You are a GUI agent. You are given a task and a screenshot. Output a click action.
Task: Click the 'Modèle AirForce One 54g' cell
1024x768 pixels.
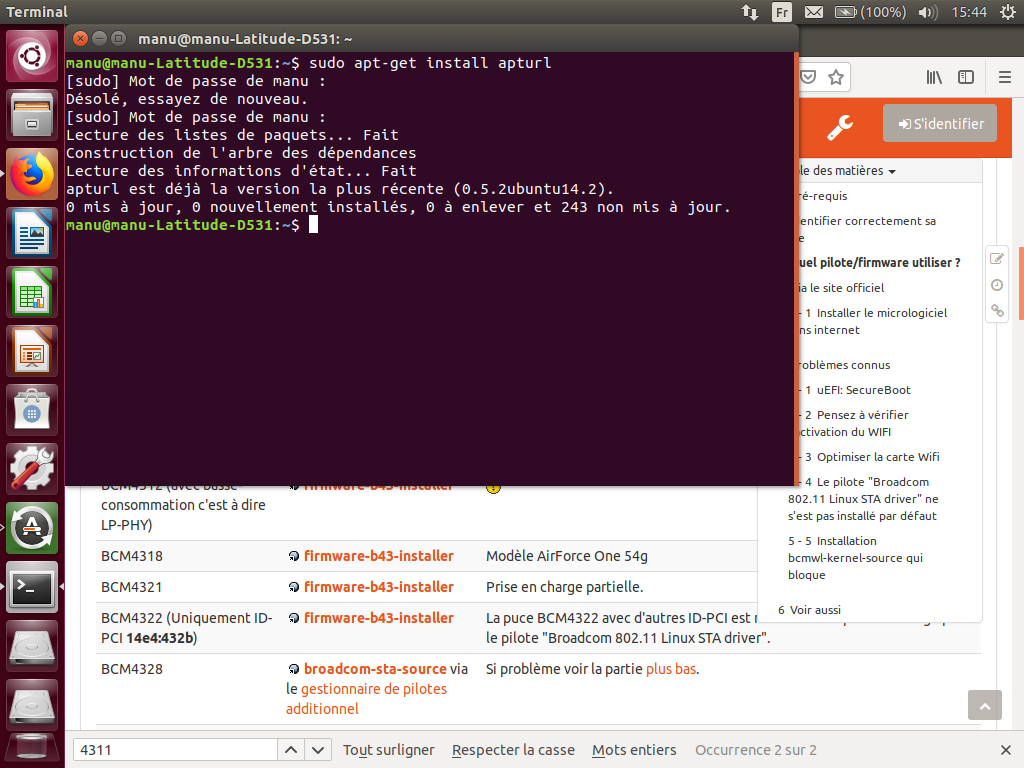click(566, 556)
